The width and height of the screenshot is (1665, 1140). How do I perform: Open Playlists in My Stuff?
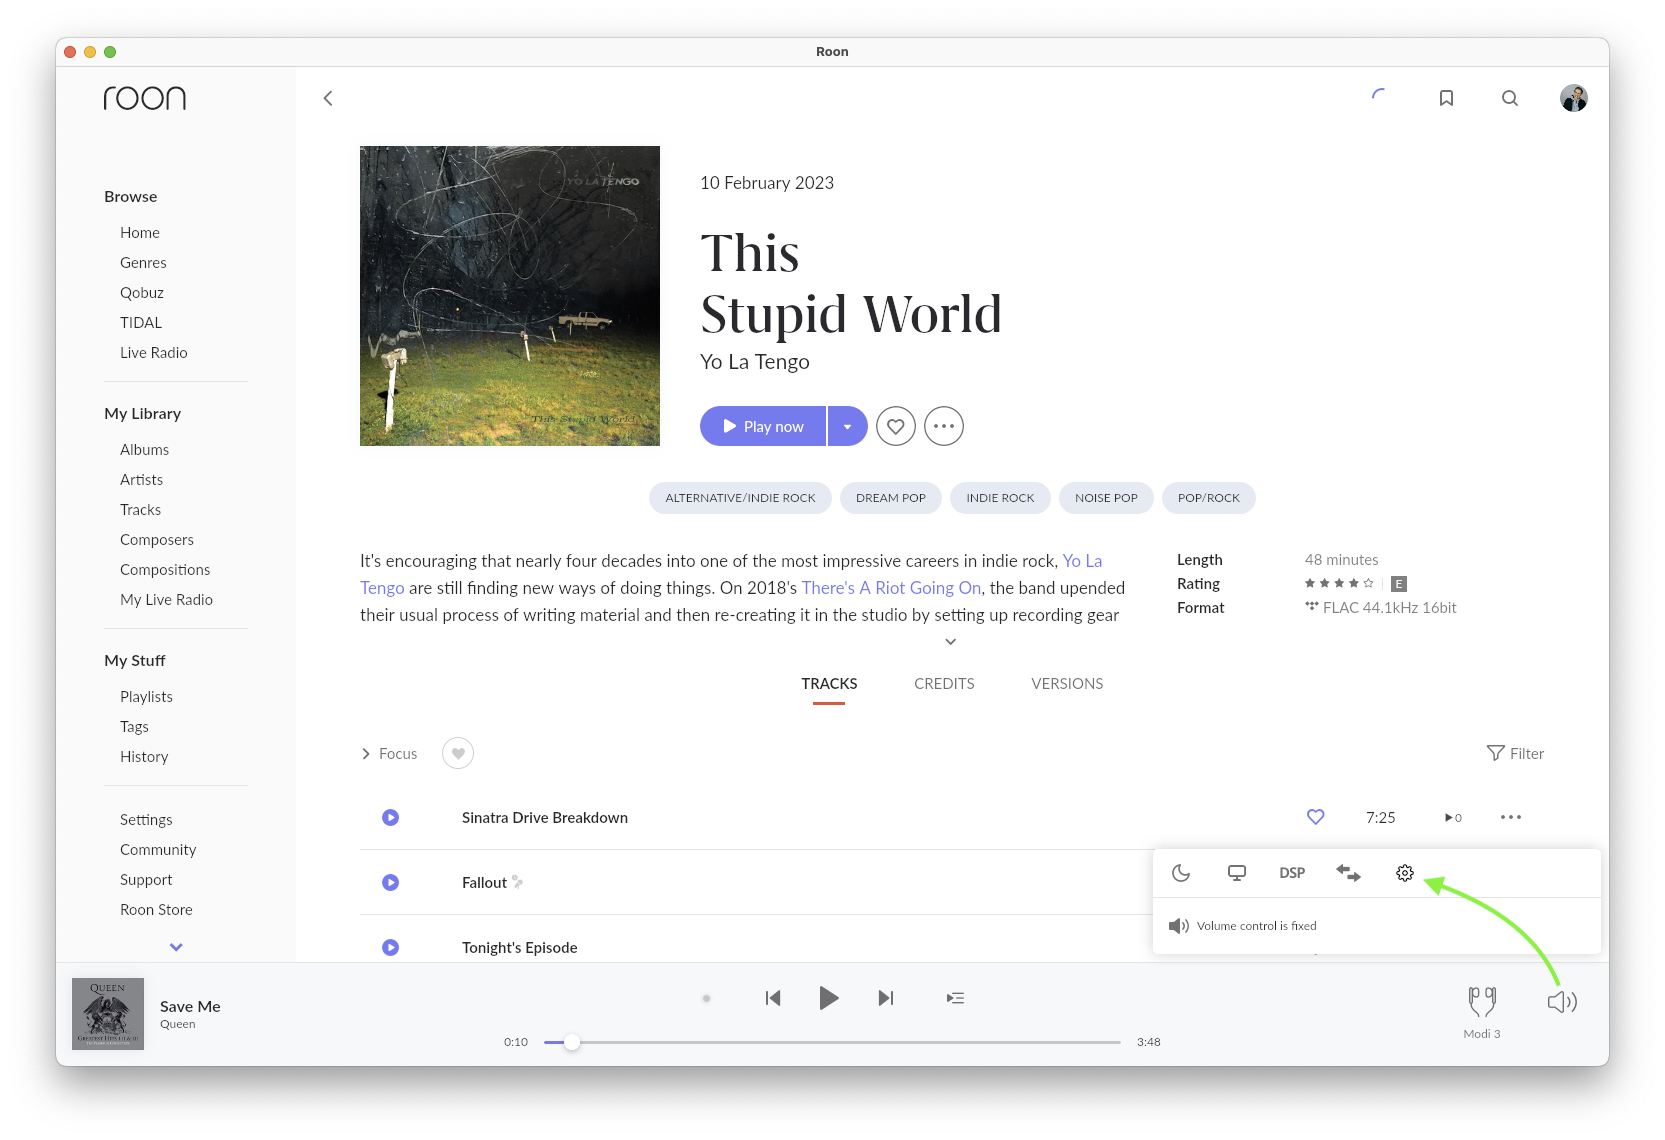146,697
